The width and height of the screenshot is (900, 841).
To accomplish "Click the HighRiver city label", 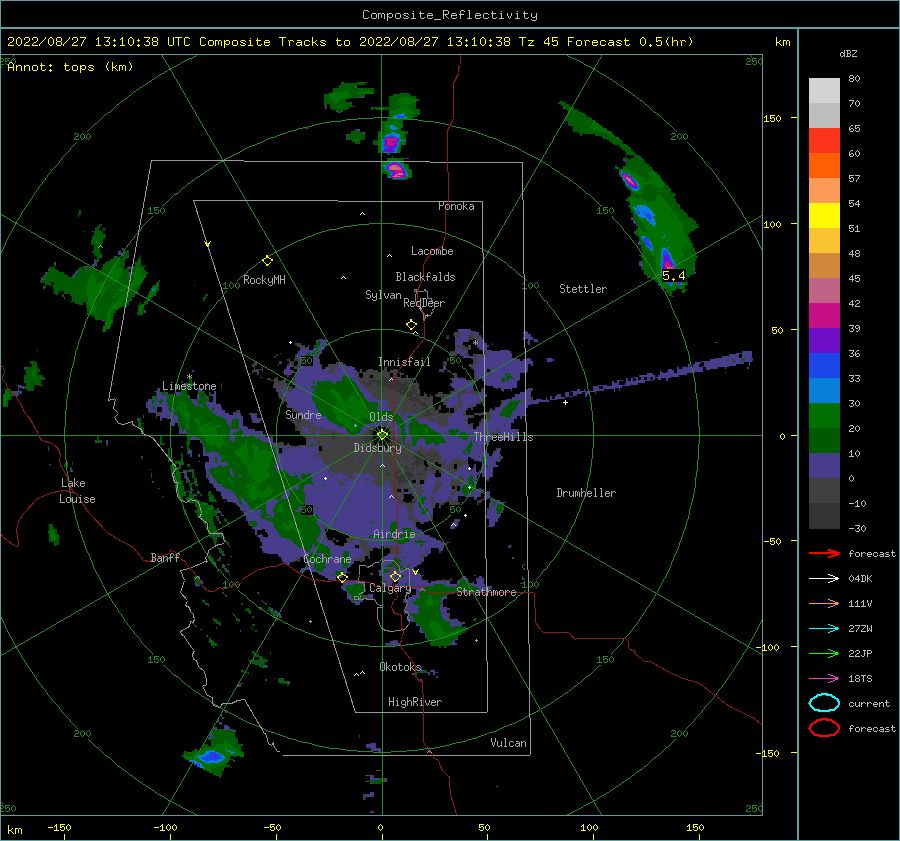I will tap(415, 702).
